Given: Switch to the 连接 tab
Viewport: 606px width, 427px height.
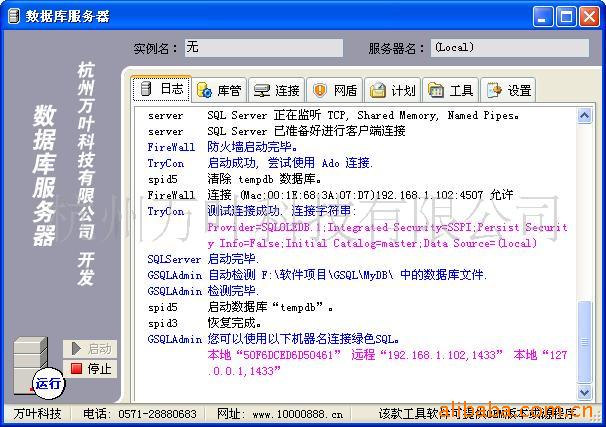Looking at the screenshot, I should coord(277,90).
